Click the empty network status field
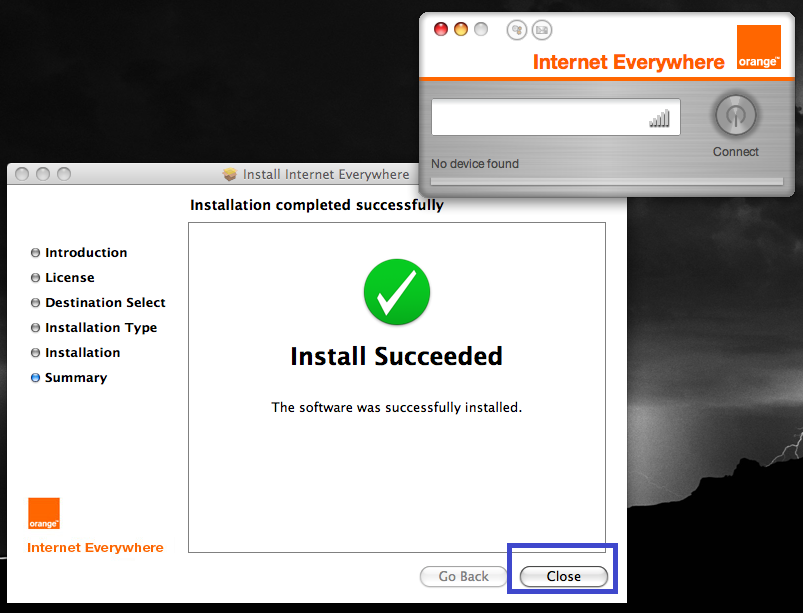The height and width of the screenshot is (613, 803). point(556,117)
